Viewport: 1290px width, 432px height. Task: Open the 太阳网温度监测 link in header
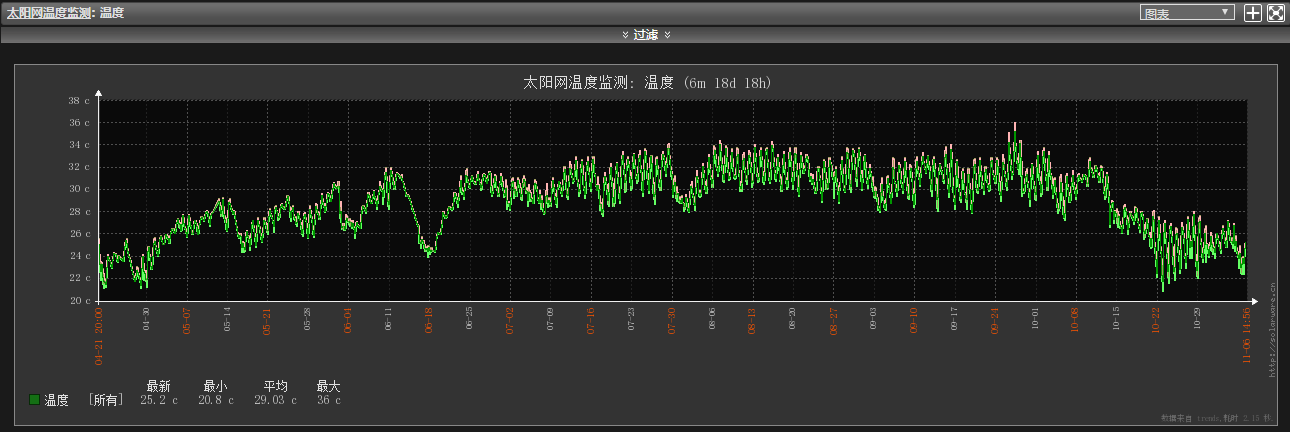tap(49, 13)
